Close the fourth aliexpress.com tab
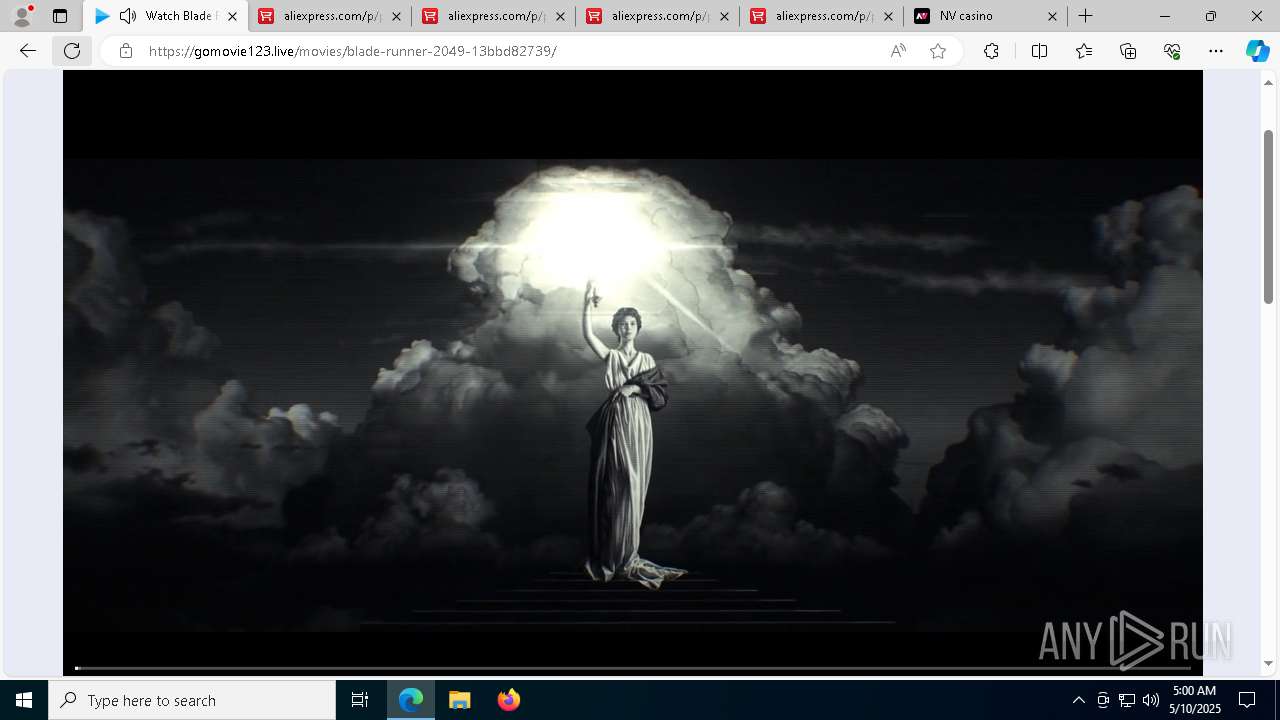1280x720 pixels. pos(888,16)
